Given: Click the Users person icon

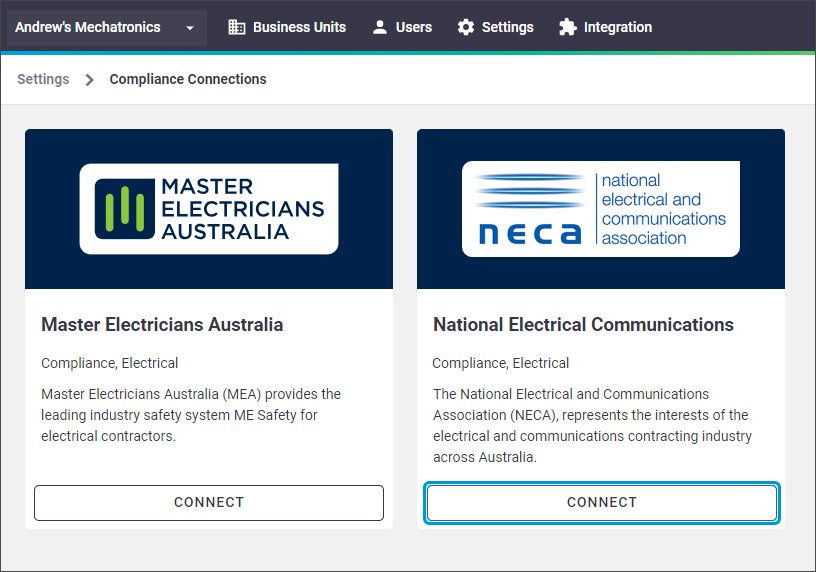Looking at the screenshot, I should pos(380,27).
